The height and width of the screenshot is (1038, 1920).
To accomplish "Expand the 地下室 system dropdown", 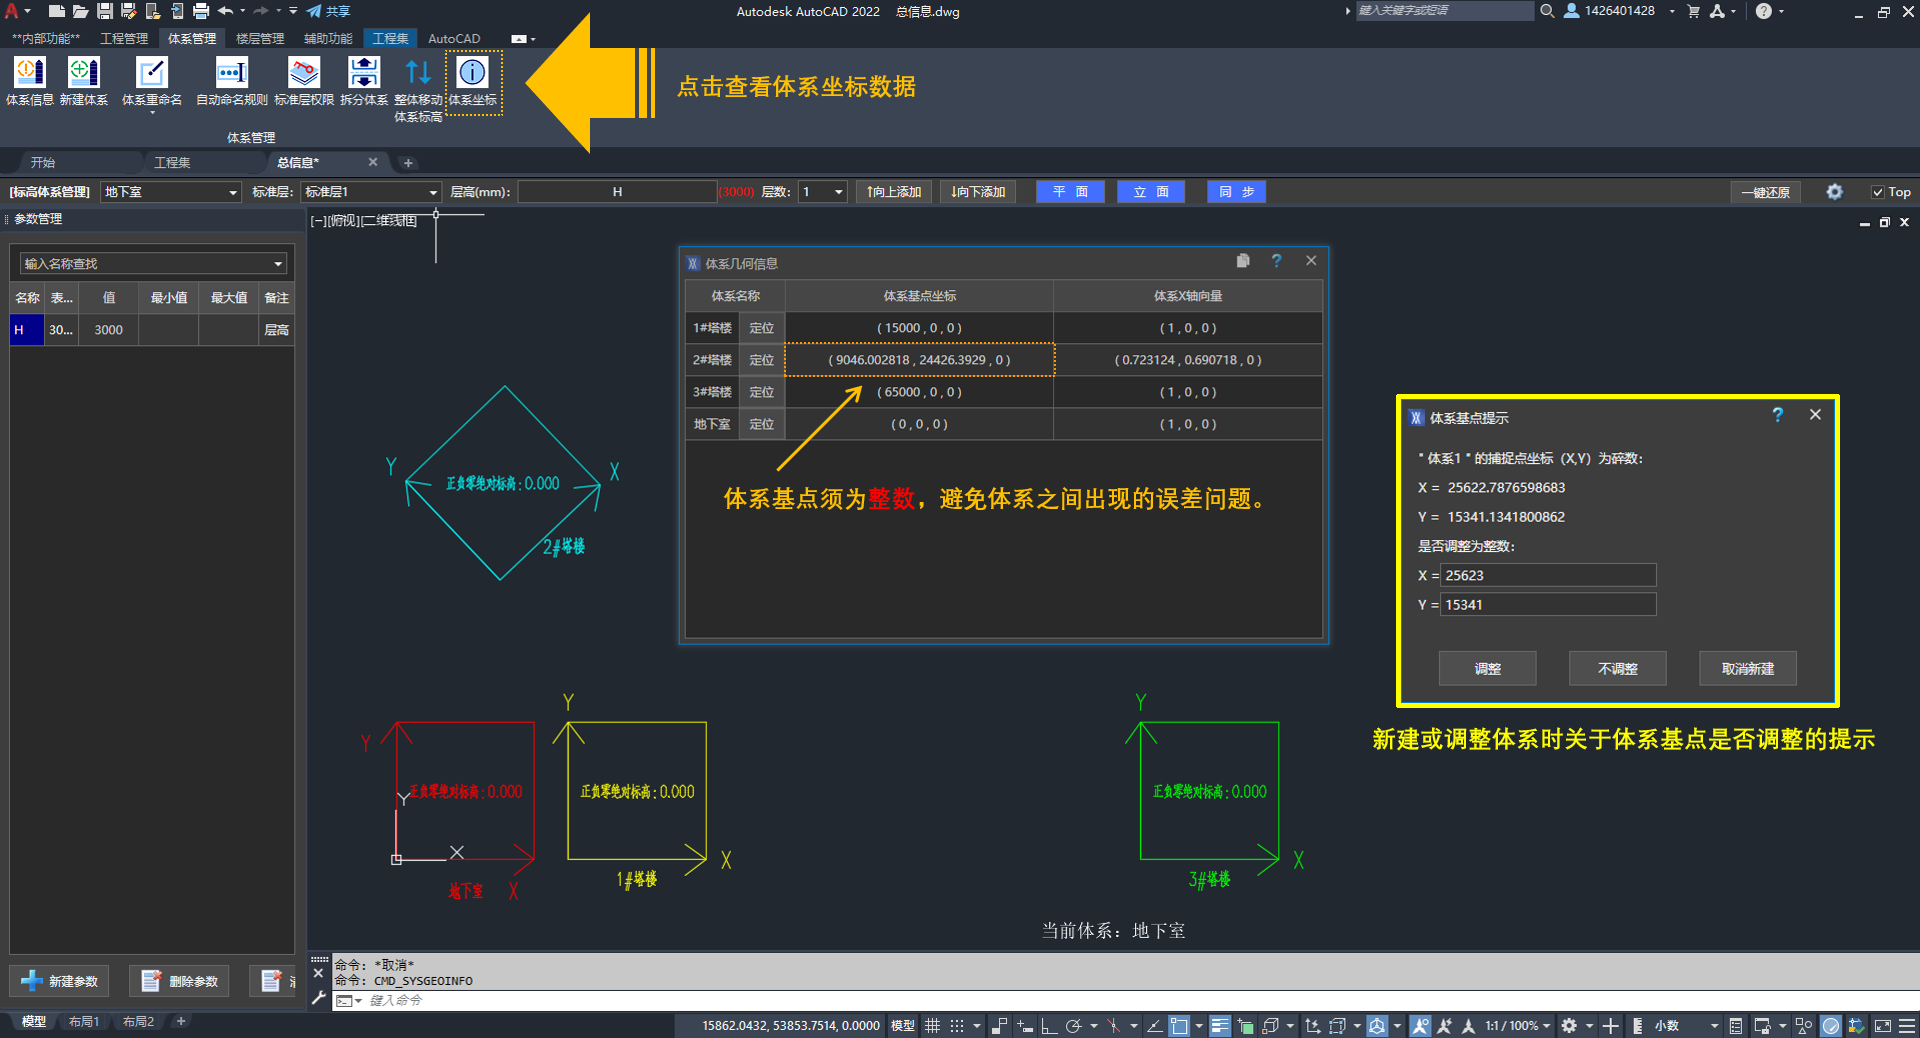I will point(232,192).
